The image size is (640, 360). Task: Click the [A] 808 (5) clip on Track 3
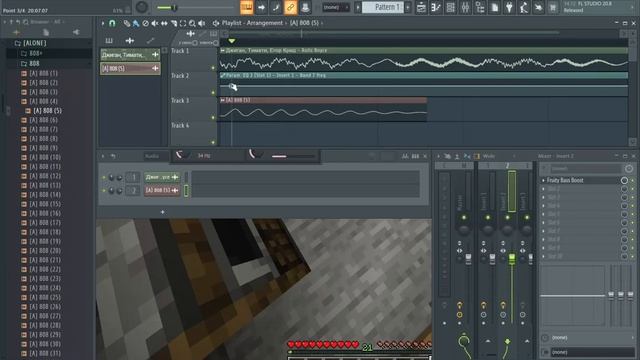[323, 110]
